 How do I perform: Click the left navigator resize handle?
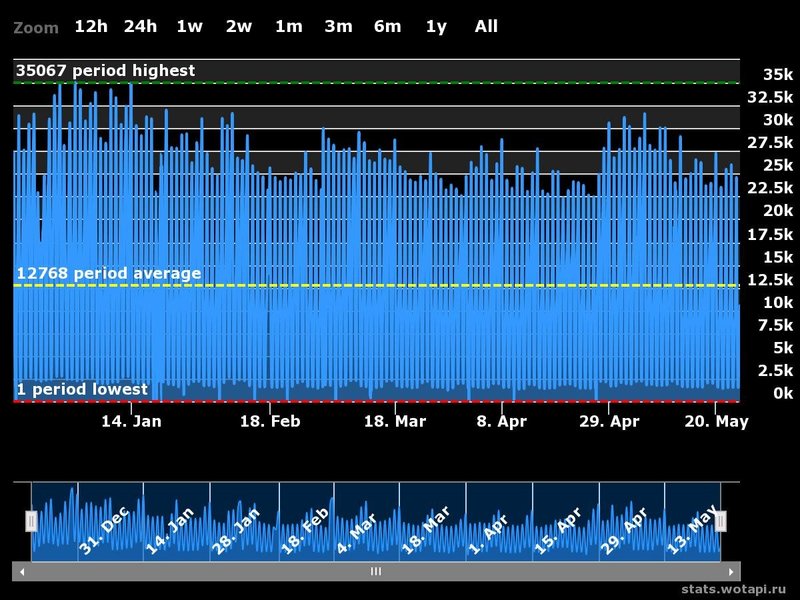tap(31, 520)
